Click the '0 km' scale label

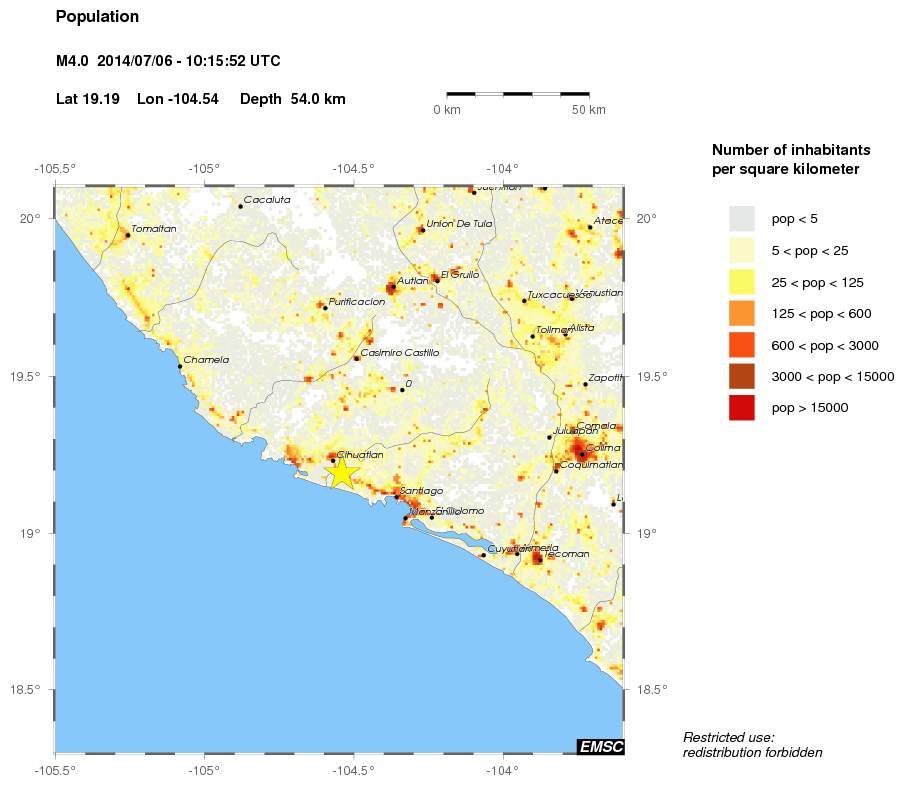coord(447,110)
